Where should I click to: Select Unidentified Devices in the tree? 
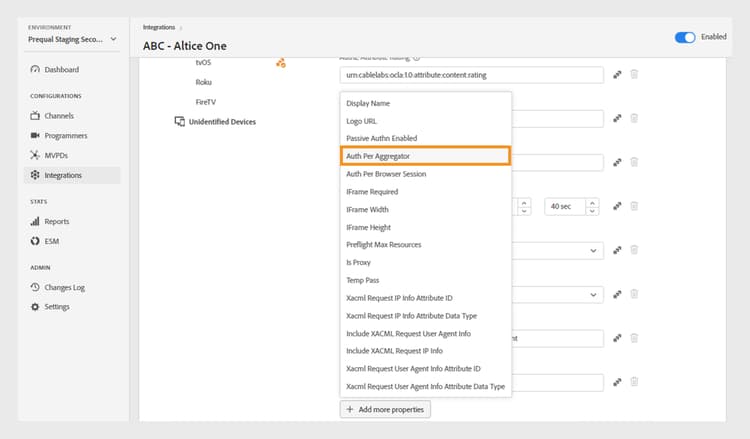222,122
